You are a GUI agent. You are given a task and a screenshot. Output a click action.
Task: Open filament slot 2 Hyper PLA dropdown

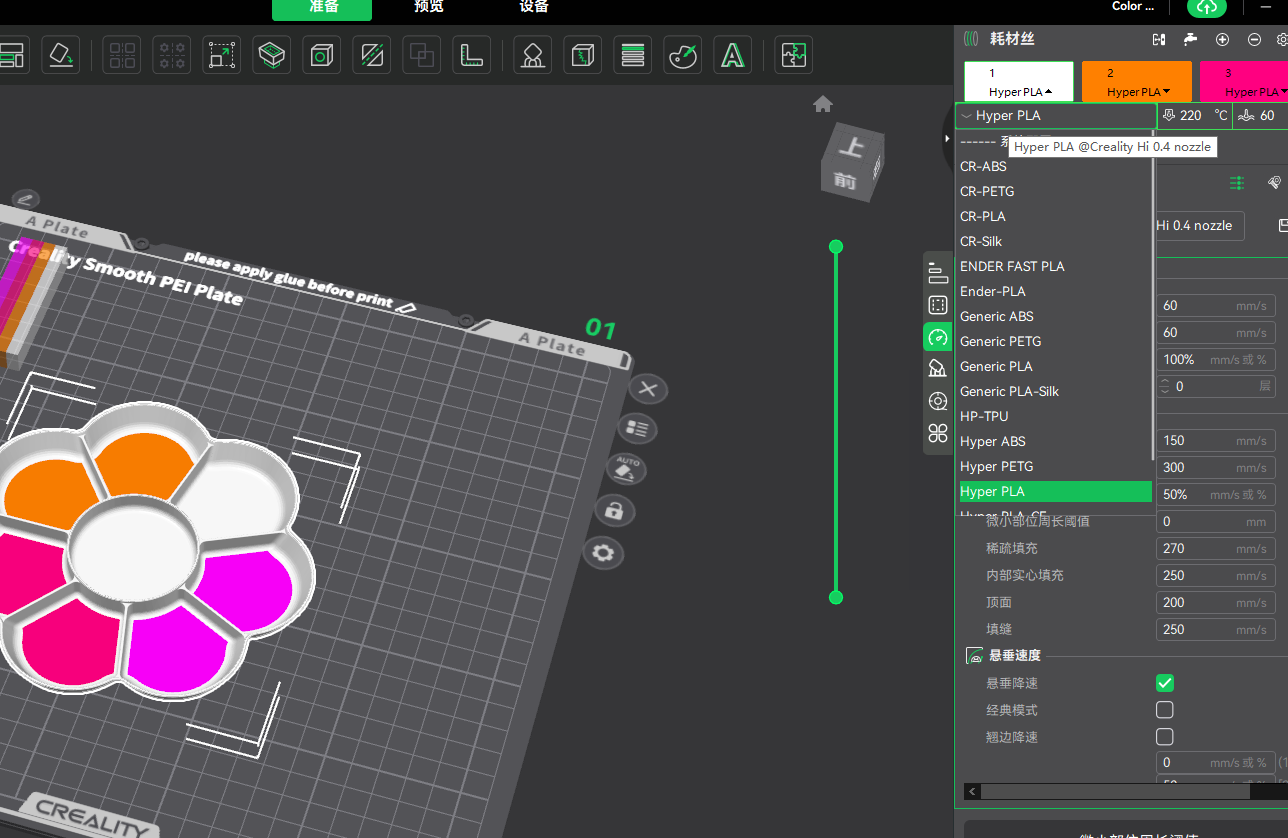(1137, 91)
